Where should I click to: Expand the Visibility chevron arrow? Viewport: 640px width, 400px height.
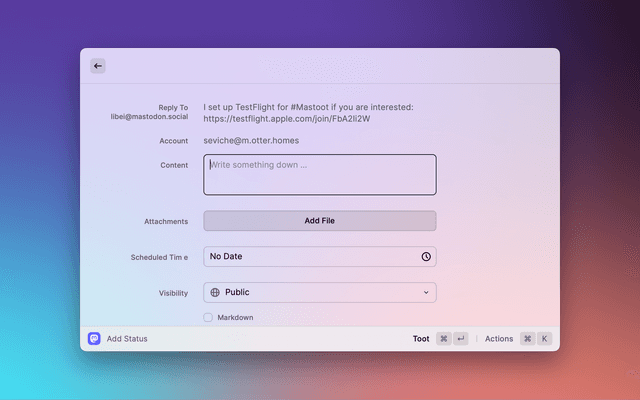pyautogui.click(x=426, y=293)
